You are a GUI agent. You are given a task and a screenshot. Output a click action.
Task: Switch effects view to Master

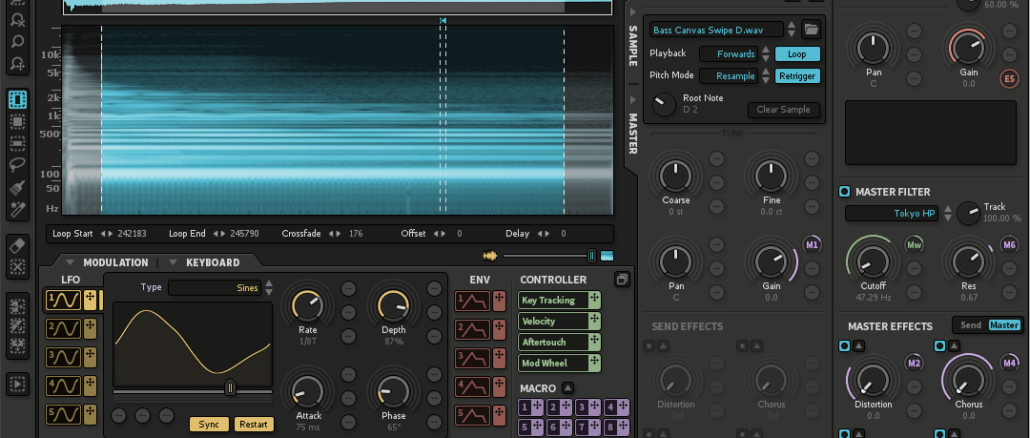pyautogui.click(x=1004, y=325)
